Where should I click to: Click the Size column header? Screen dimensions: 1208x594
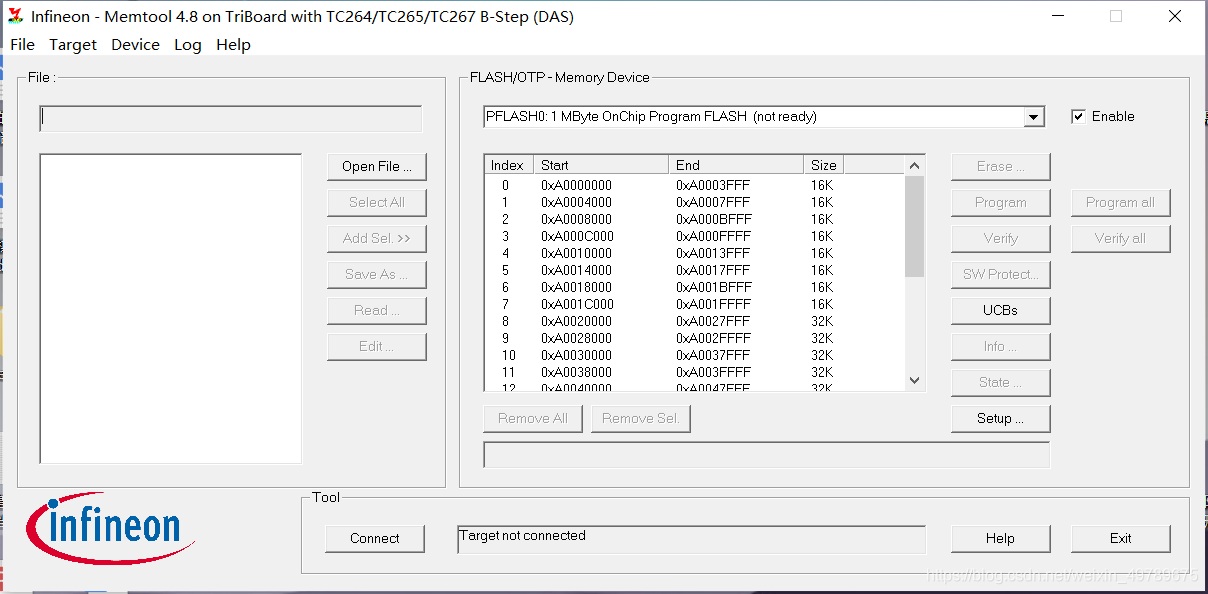[824, 166]
